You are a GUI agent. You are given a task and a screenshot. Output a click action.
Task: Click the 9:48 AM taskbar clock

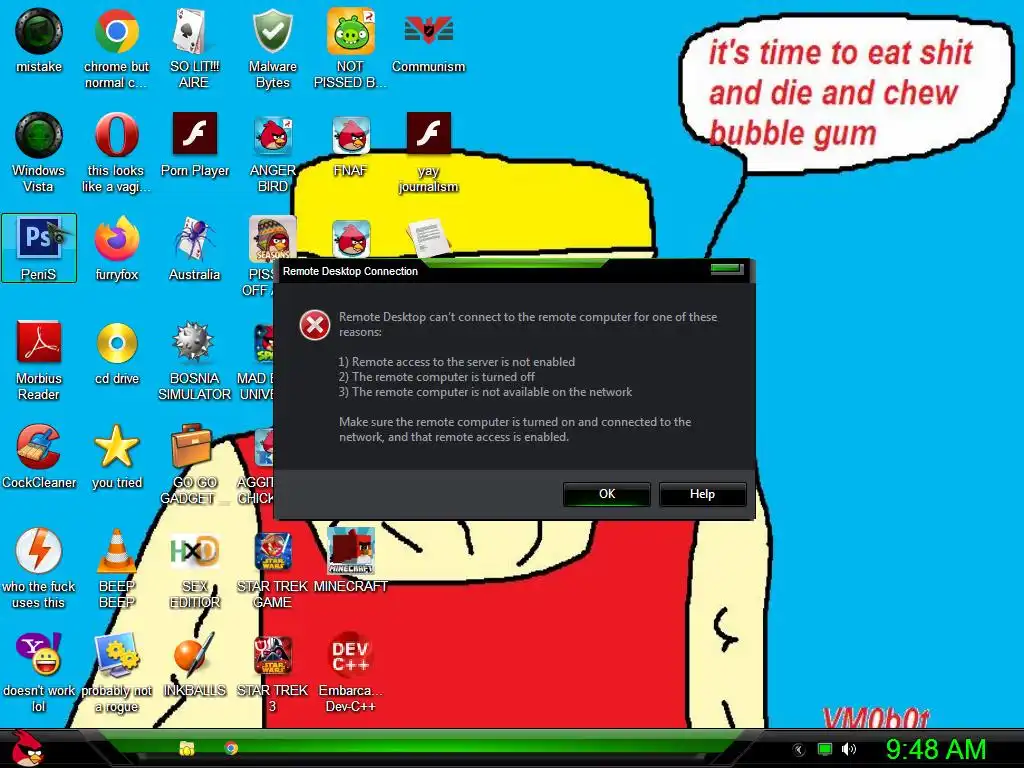coord(935,749)
